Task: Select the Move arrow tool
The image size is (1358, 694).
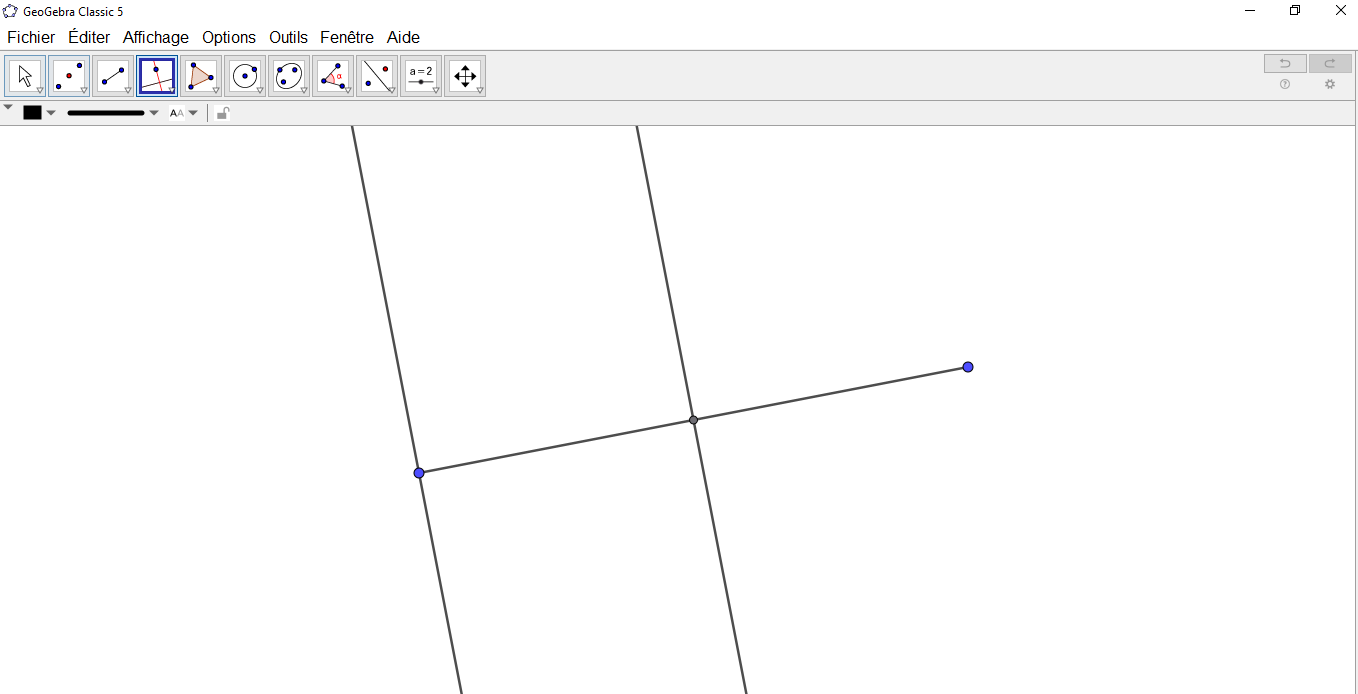Action: 25,76
